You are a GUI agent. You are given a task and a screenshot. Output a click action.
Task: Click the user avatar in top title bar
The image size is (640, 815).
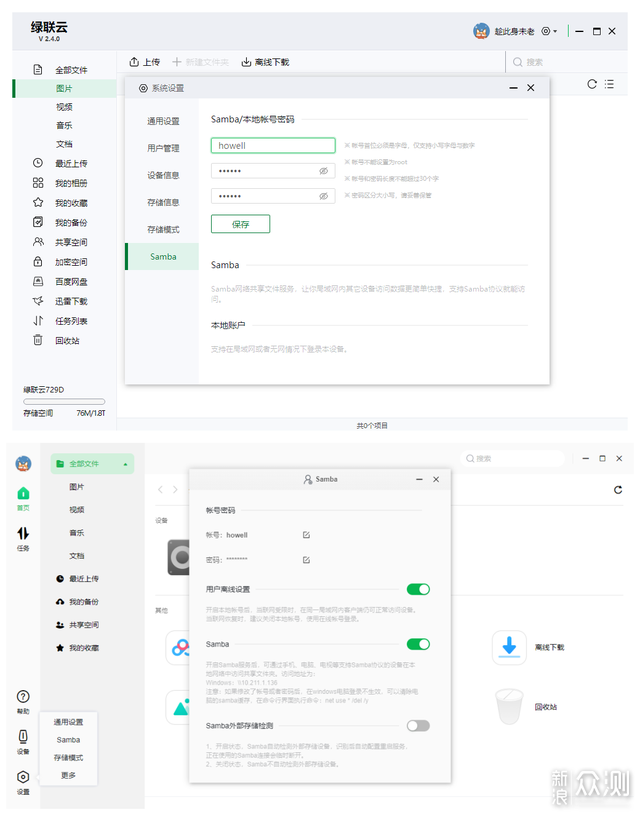pos(481,31)
